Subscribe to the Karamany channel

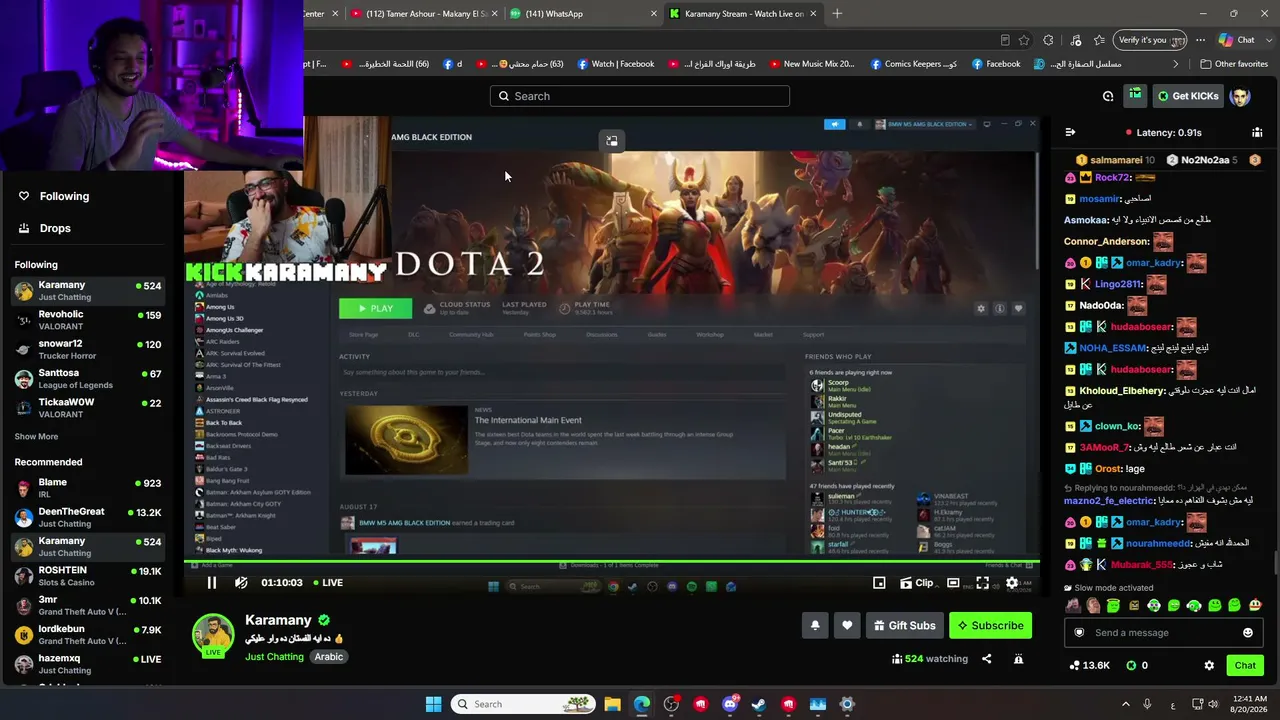tap(990, 625)
